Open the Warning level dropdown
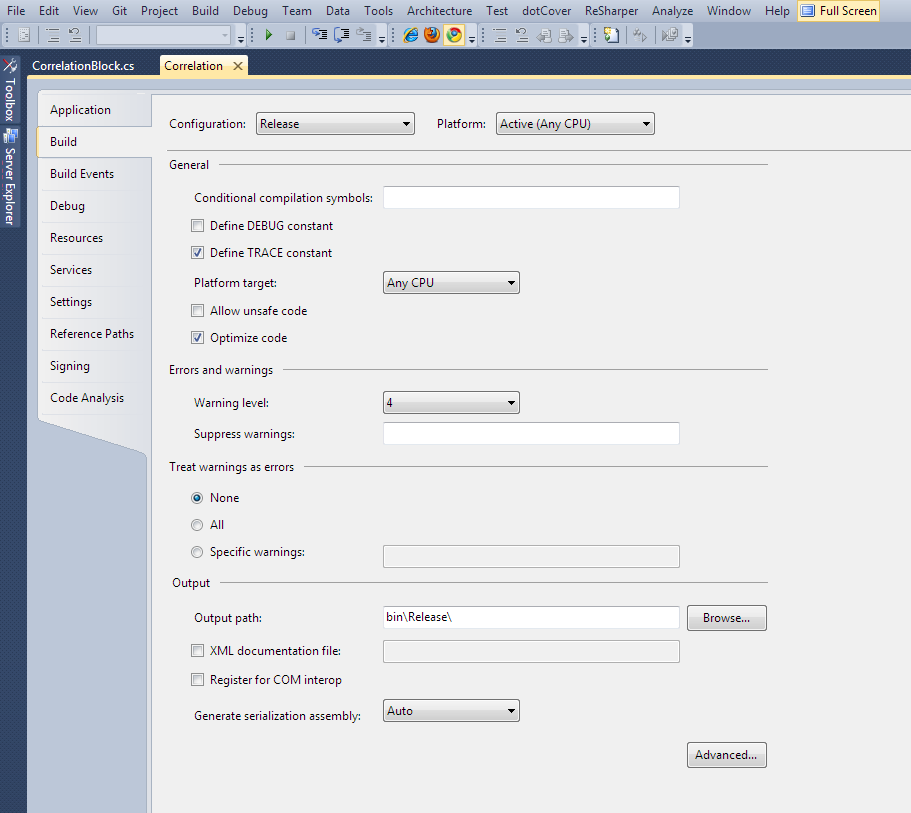Viewport: 911px width, 813px height. tap(451, 403)
